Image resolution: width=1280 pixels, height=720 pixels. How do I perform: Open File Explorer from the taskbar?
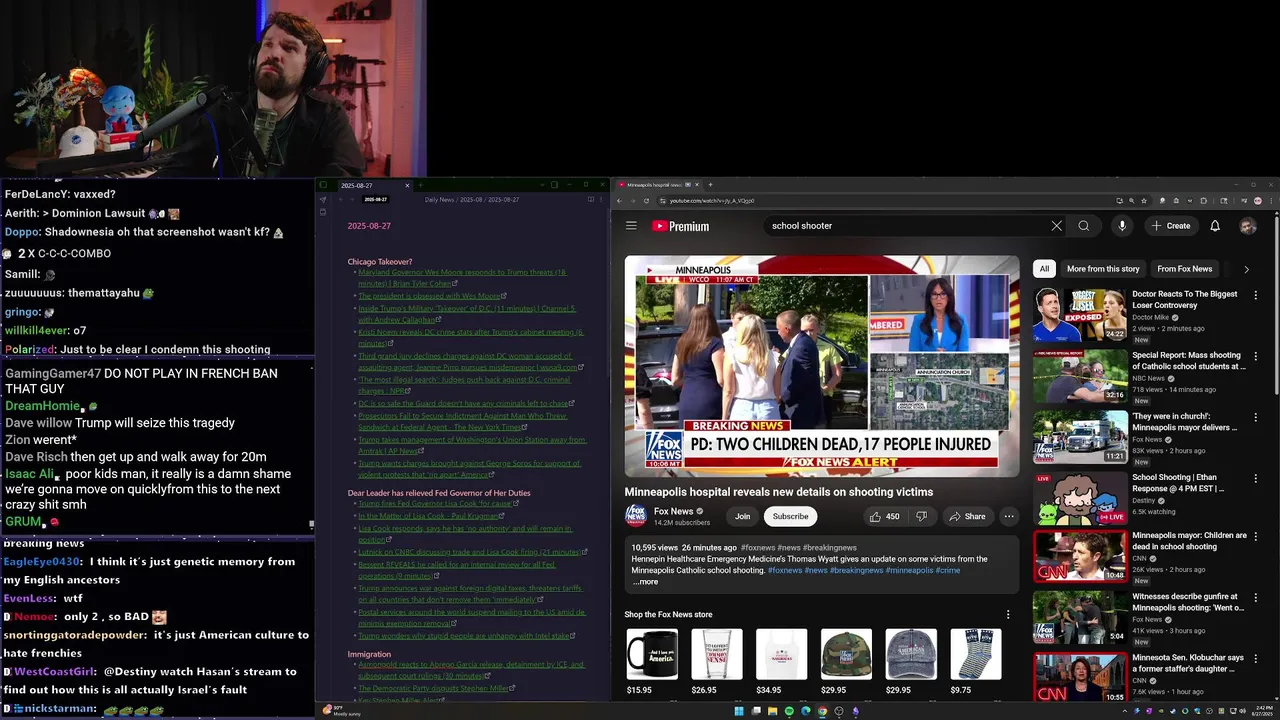point(772,711)
